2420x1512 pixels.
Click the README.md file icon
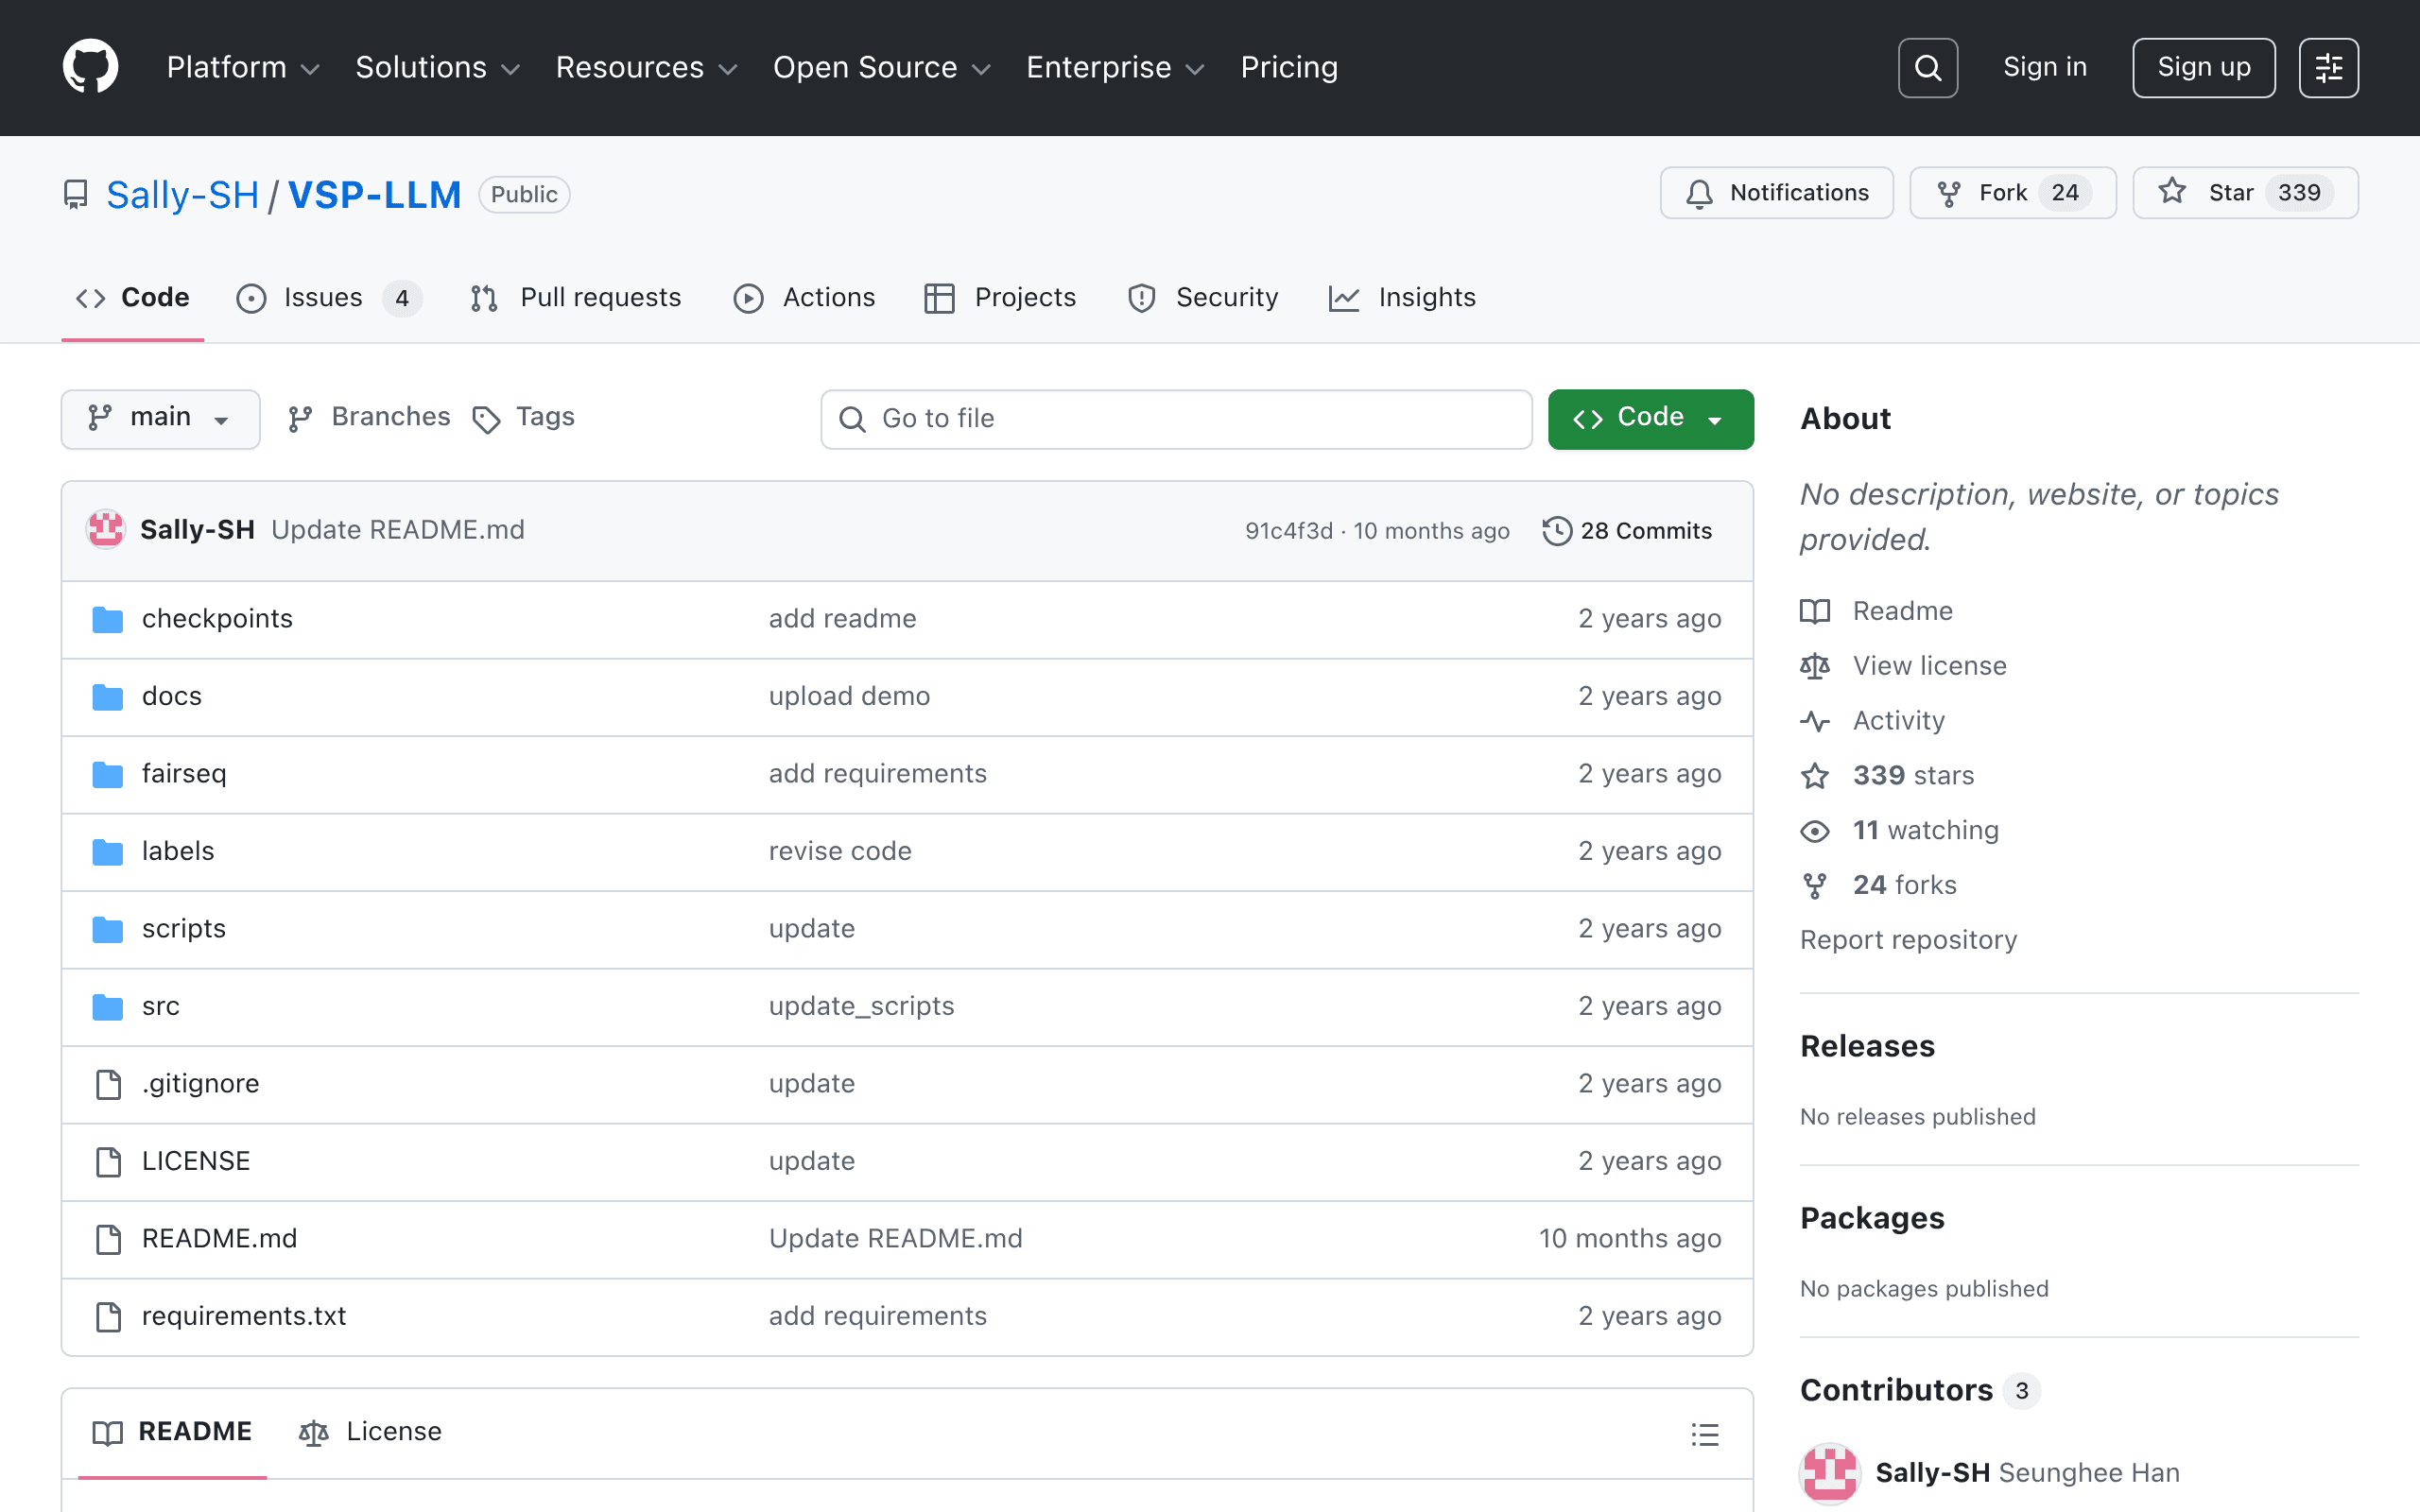click(108, 1239)
